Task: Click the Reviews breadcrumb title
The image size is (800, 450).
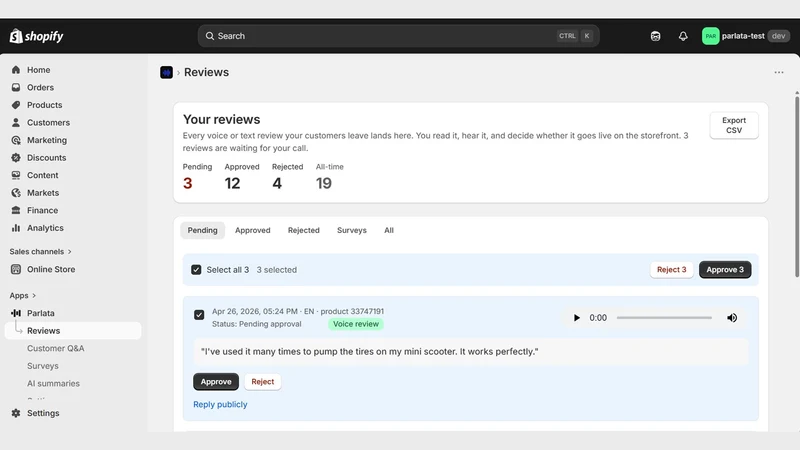Action: (206, 72)
